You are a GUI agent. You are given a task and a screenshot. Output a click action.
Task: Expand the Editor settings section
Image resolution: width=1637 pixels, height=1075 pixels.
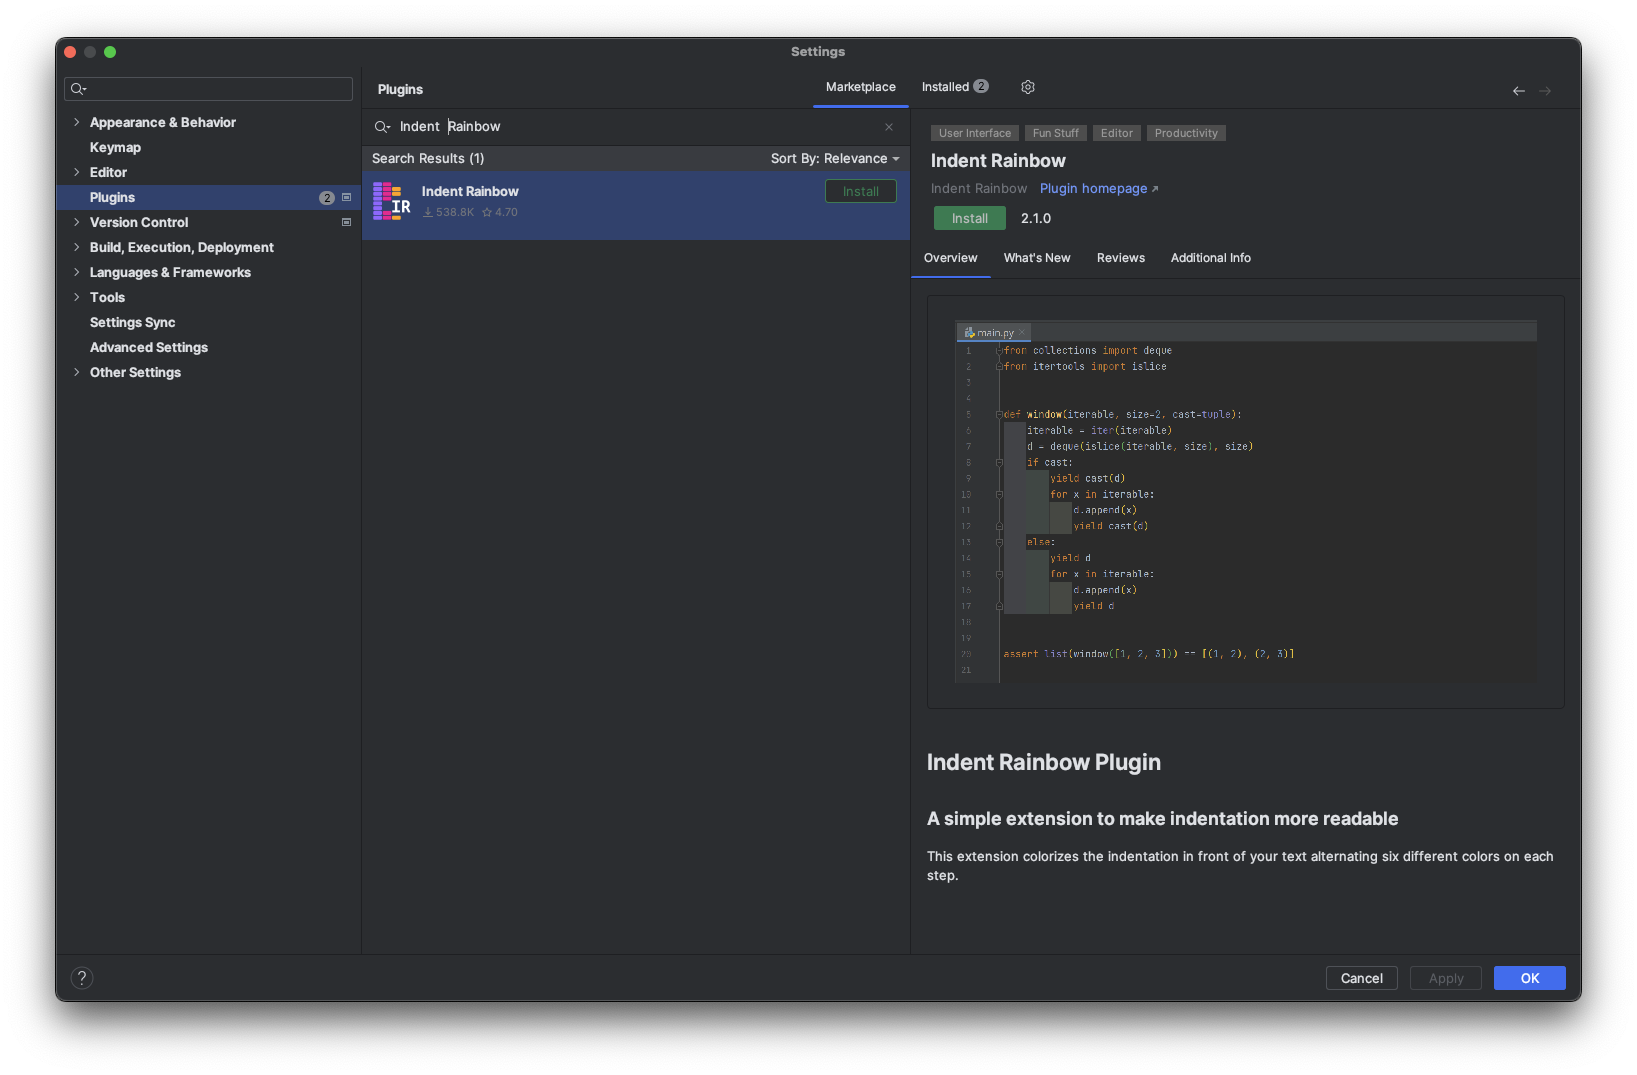point(77,172)
